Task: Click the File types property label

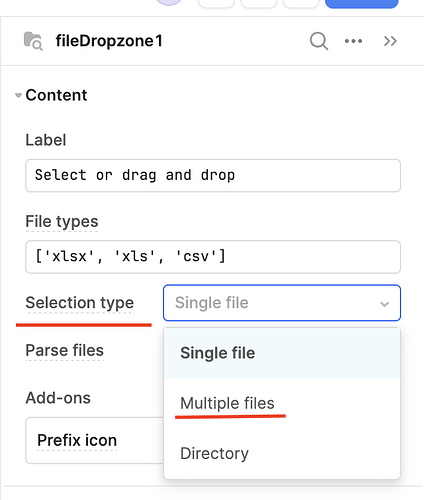Action: (x=62, y=222)
